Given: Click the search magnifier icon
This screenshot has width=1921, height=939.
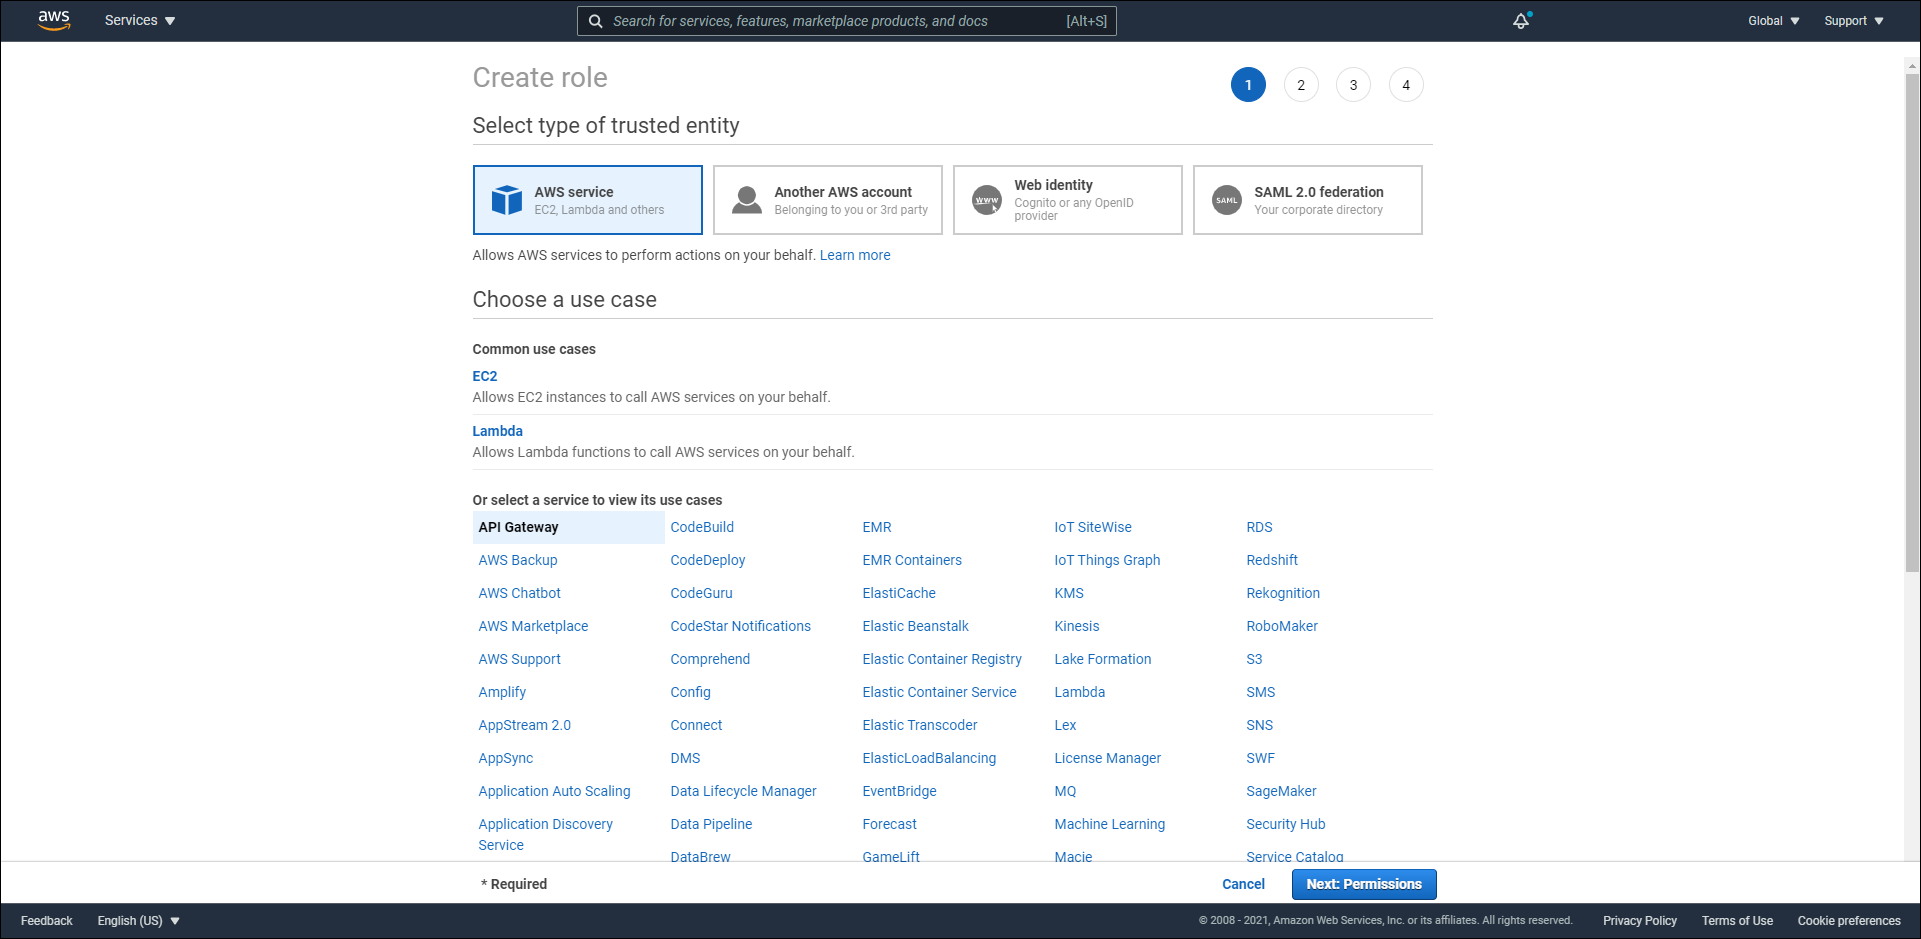Looking at the screenshot, I should click(595, 21).
